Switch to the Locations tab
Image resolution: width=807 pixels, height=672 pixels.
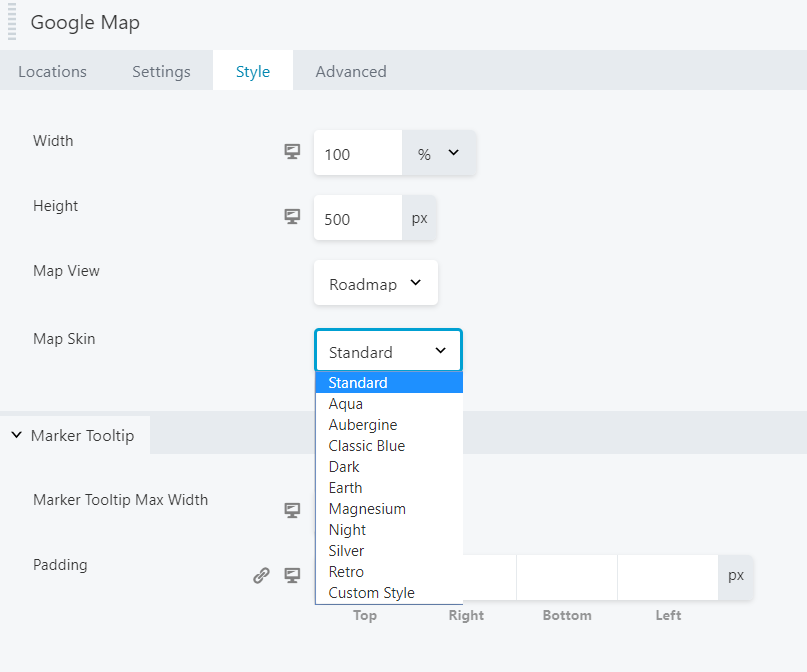click(52, 71)
